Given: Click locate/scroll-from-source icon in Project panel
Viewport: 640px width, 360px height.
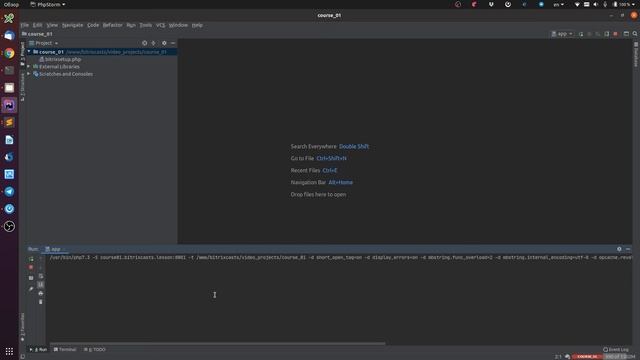Looking at the screenshot, I should [x=144, y=43].
